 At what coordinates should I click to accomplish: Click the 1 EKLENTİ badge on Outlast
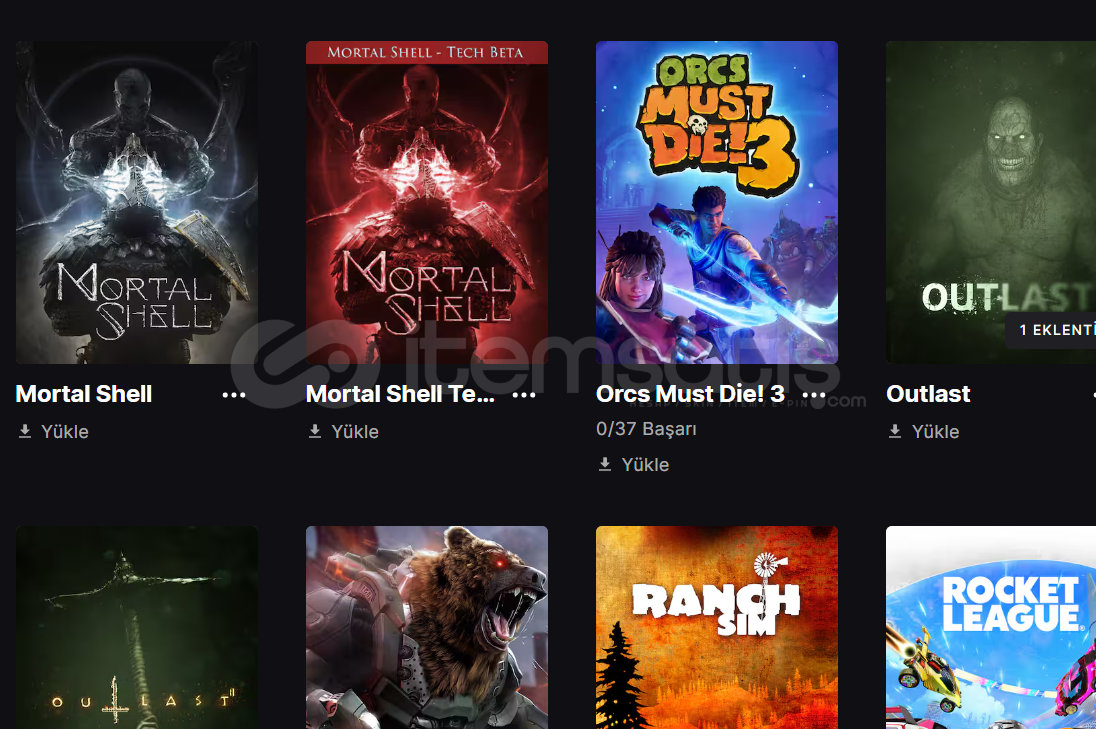[x=1051, y=331]
